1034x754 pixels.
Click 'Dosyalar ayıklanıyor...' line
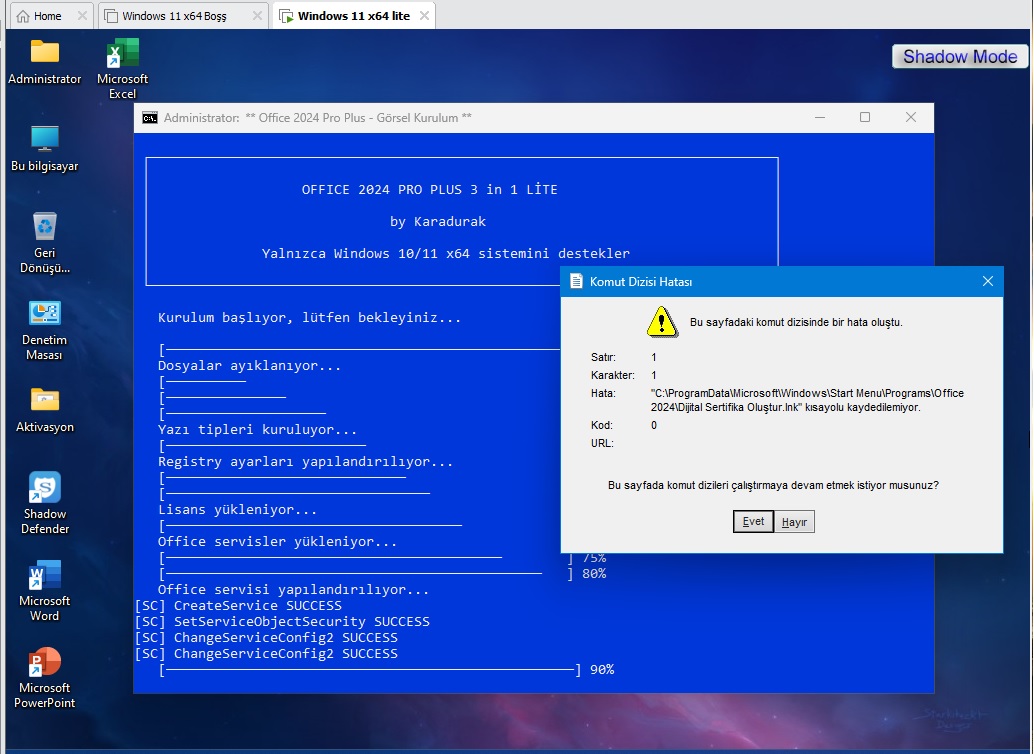tap(249, 366)
